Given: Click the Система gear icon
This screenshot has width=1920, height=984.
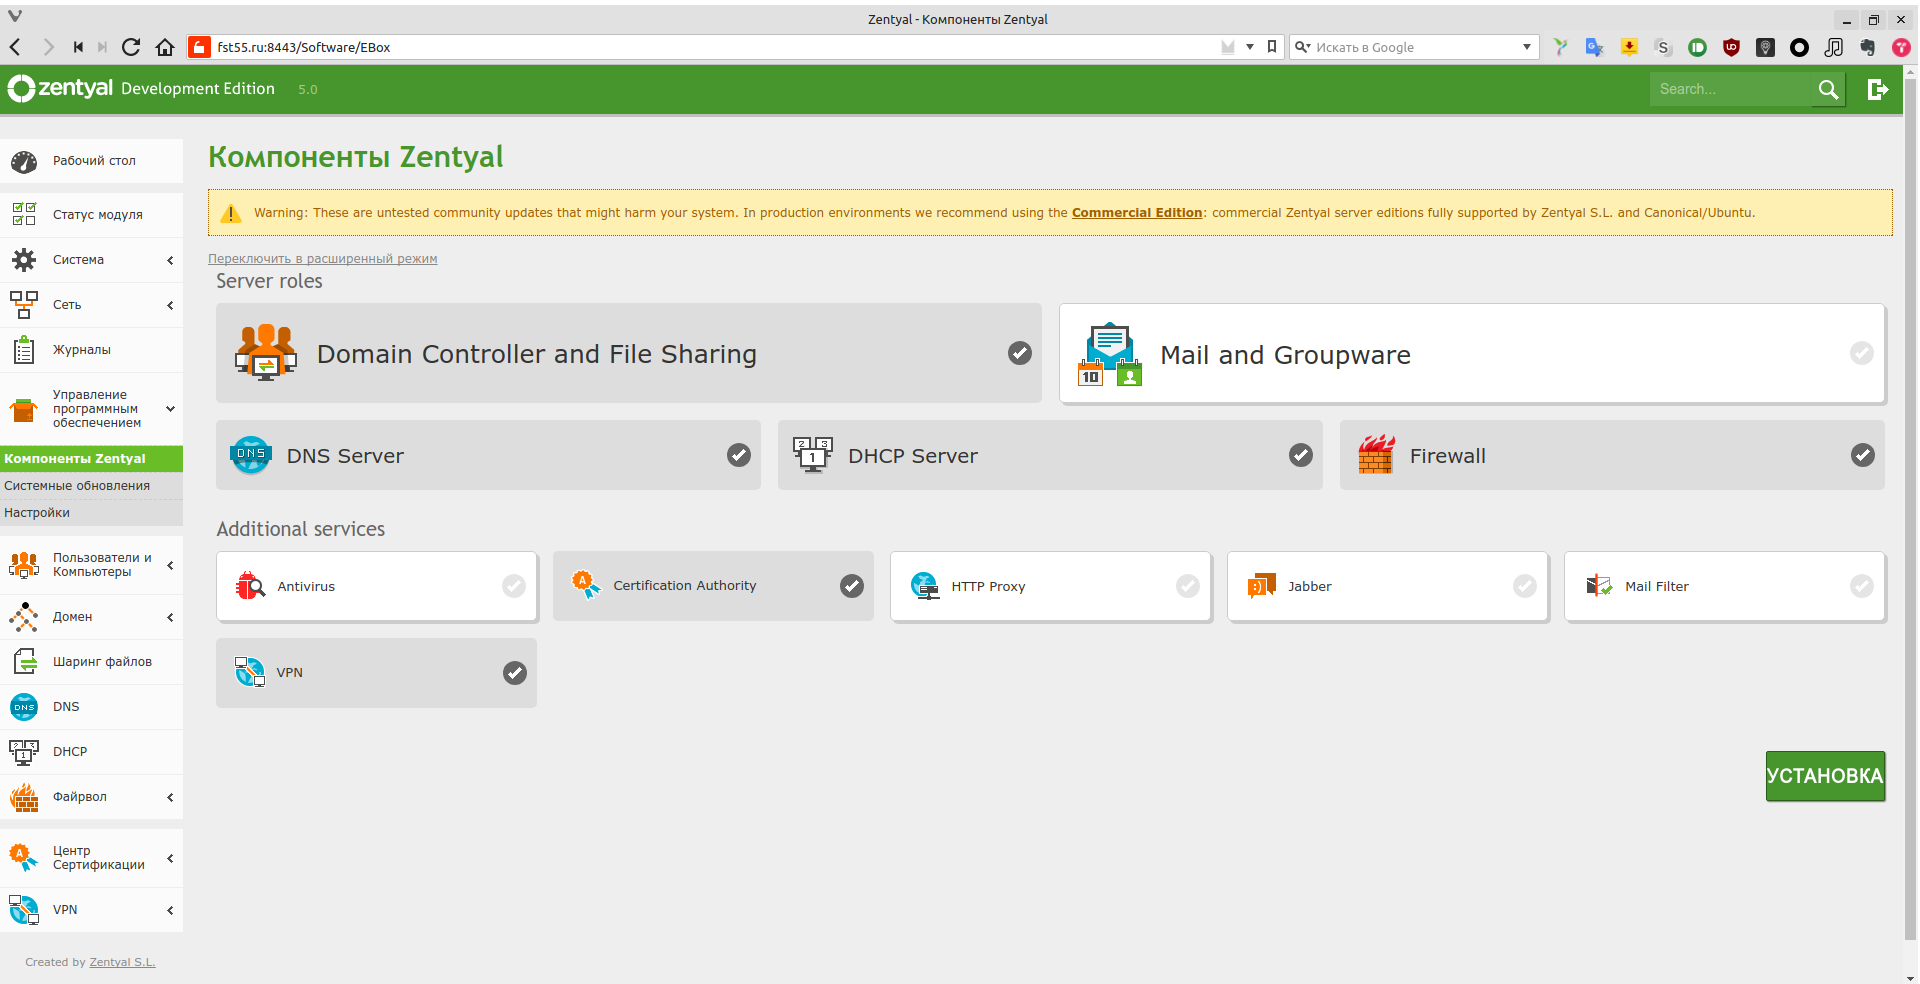Looking at the screenshot, I should (x=24, y=260).
